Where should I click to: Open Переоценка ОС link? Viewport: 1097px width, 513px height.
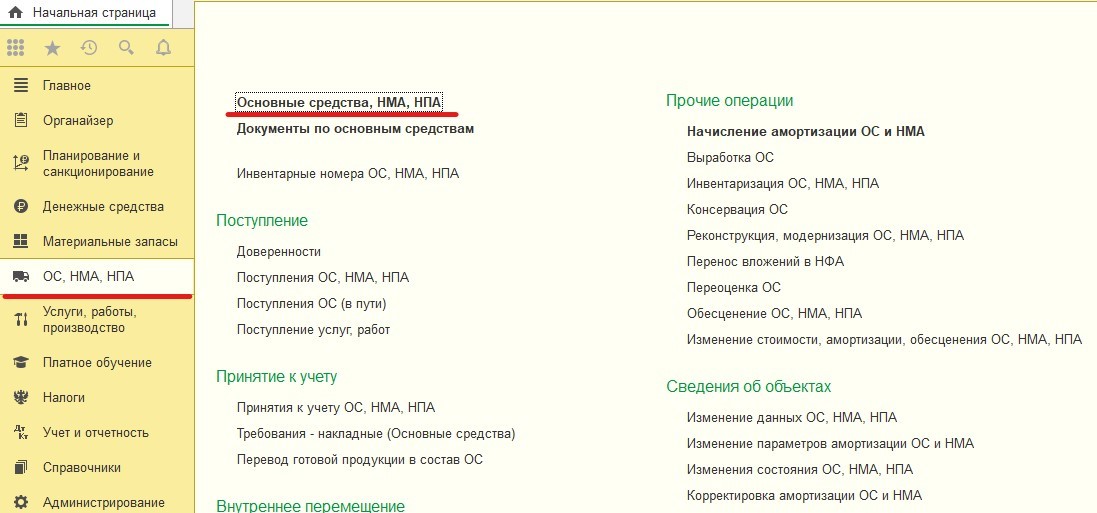point(733,287)
